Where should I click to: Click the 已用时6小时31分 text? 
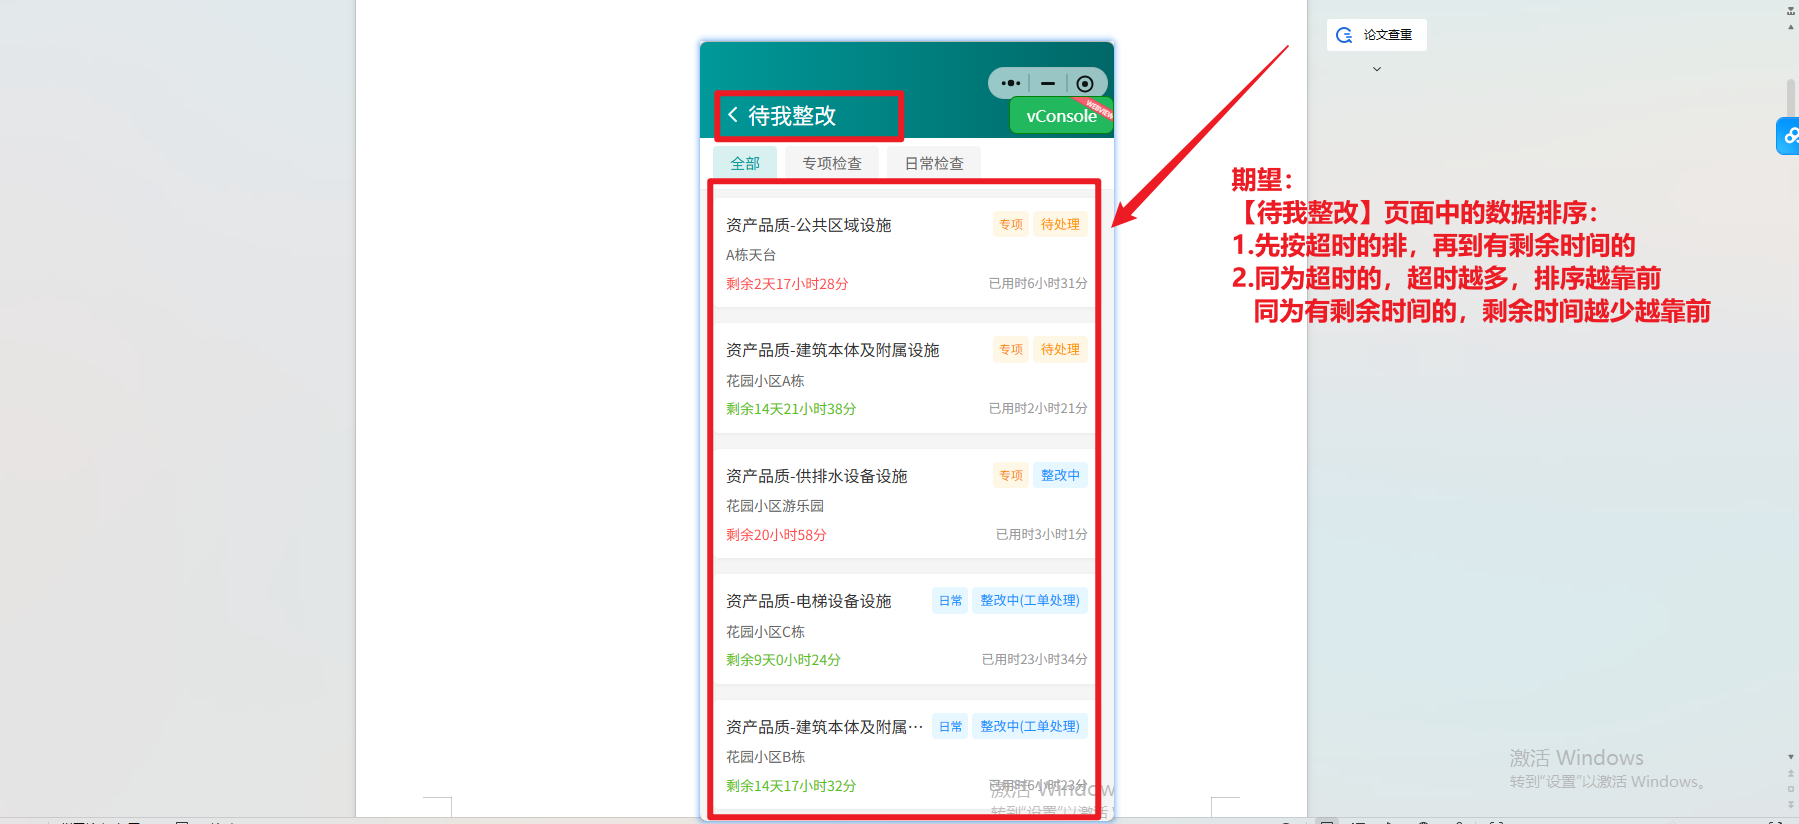pos(1038,283)
